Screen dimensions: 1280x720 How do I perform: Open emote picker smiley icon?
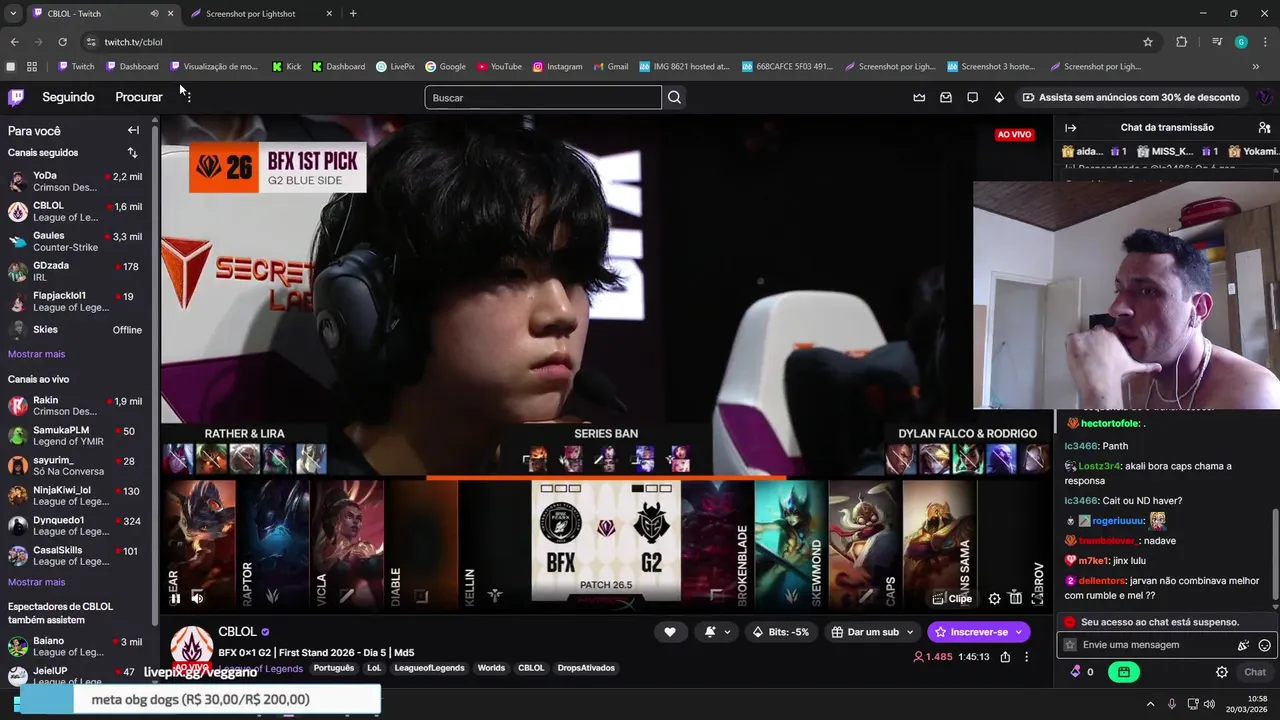point(1264,645)
